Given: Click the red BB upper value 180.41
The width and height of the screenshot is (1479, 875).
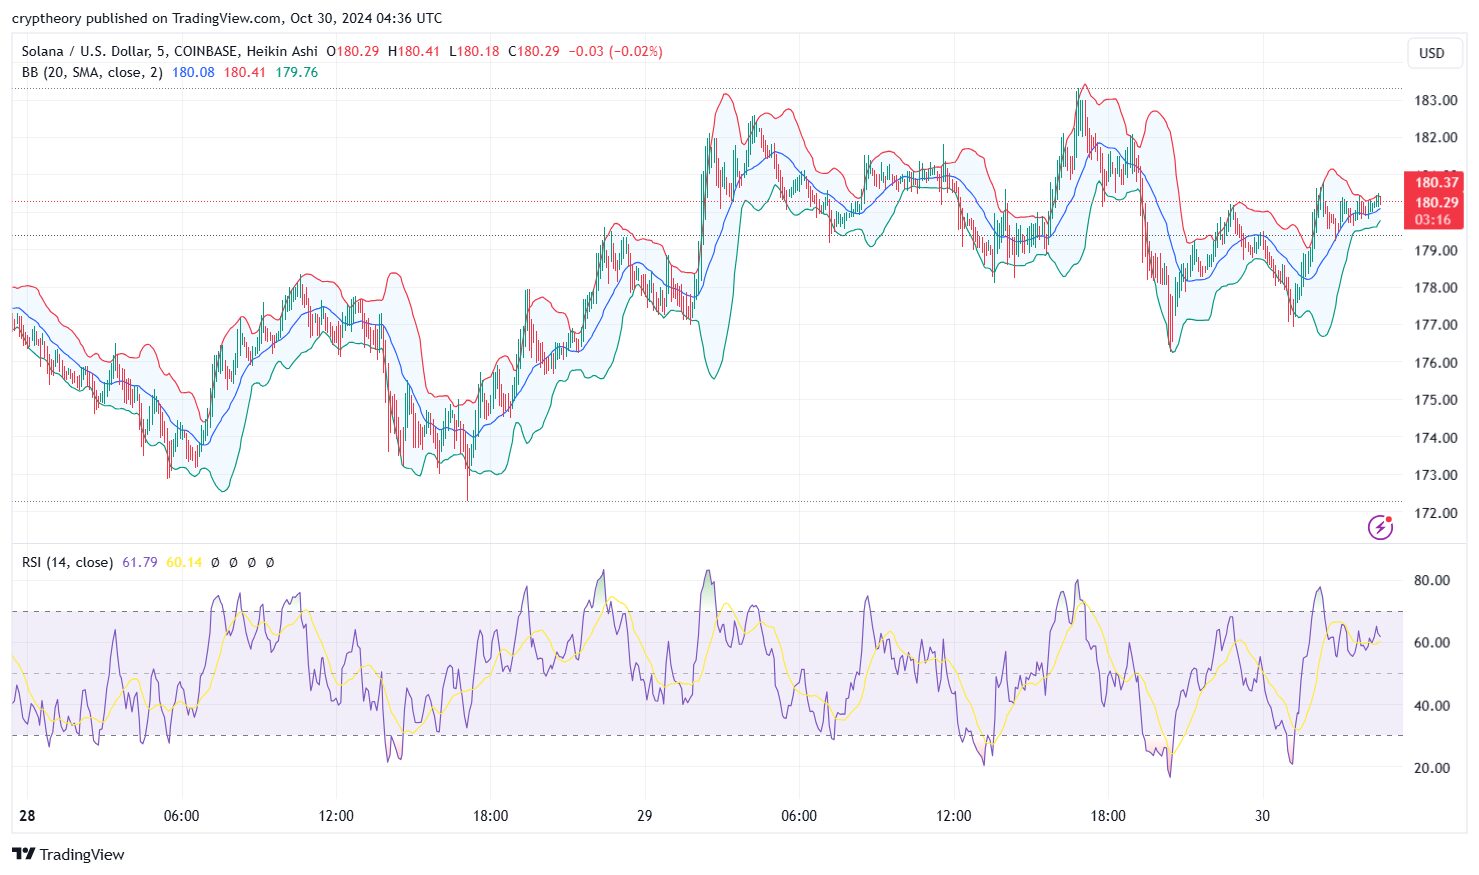Looking at the screenshot, I should (x=244, y=72).
